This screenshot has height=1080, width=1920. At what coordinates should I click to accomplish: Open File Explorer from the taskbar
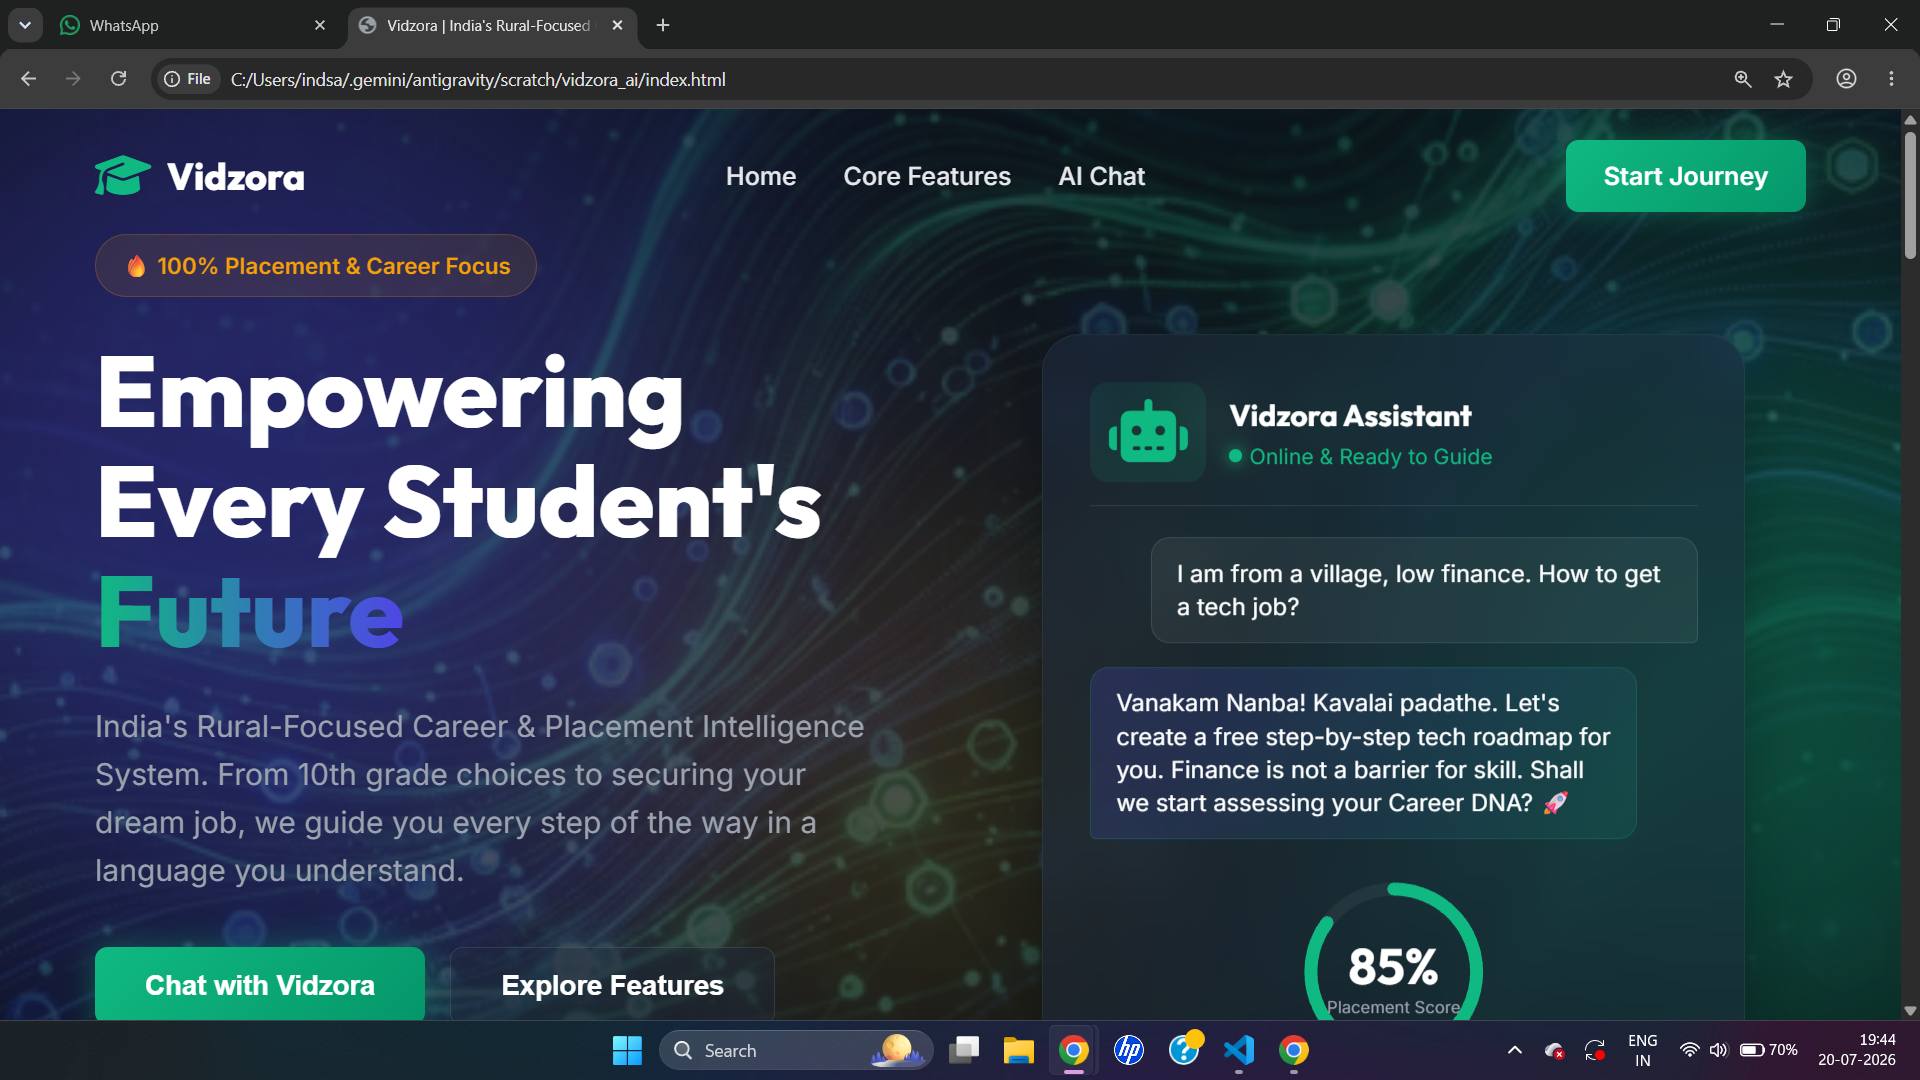click(x=1018, y=1050)
